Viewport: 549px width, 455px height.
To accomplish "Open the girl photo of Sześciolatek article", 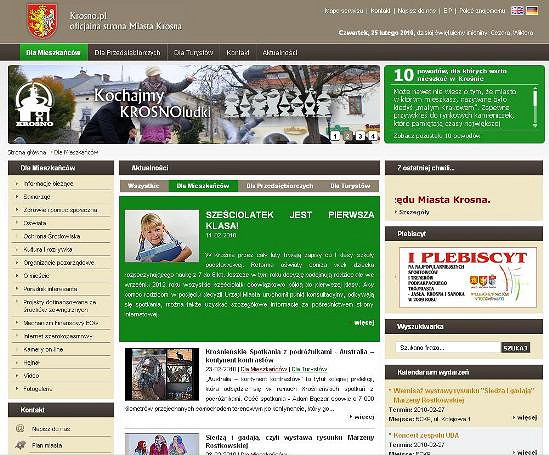I will pos(162,236).
